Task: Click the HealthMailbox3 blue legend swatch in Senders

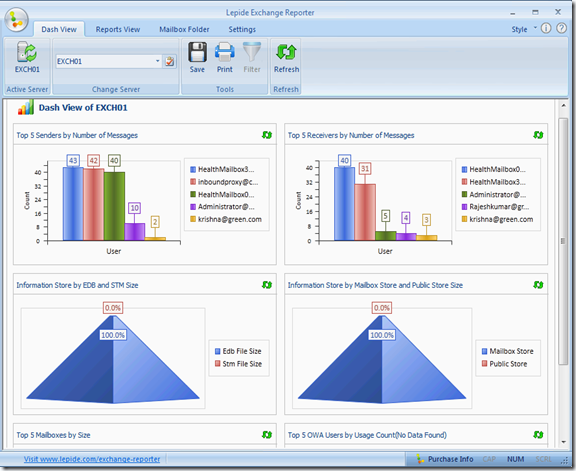Action: tap(193, 169)
